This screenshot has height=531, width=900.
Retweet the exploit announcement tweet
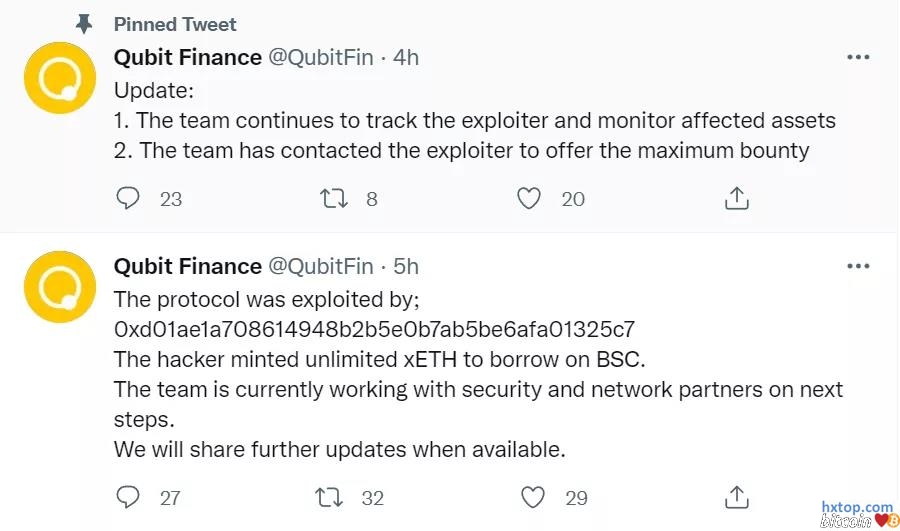[328, 497]
